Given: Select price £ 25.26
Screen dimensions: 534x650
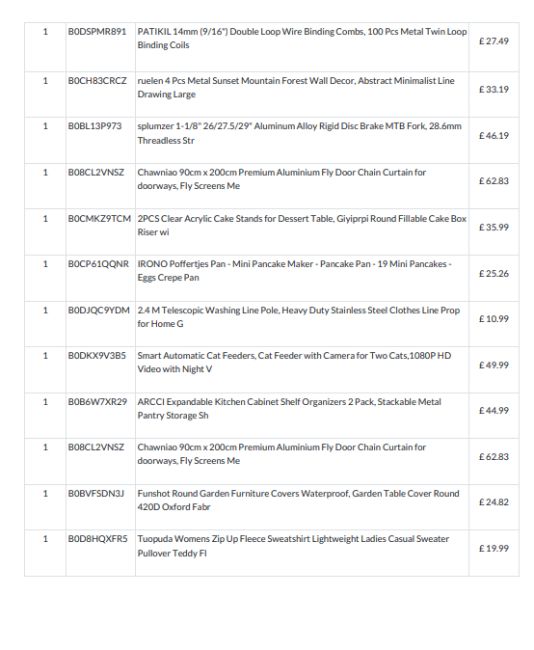Looking at the screenshot, I should [x=494, y=274].
